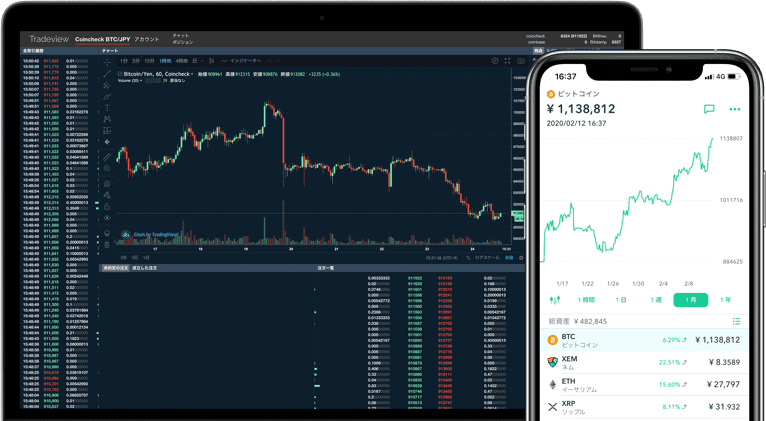The image size is (766, 421).
Task: Open the アカウント account tab
Action: click(147, 39)
